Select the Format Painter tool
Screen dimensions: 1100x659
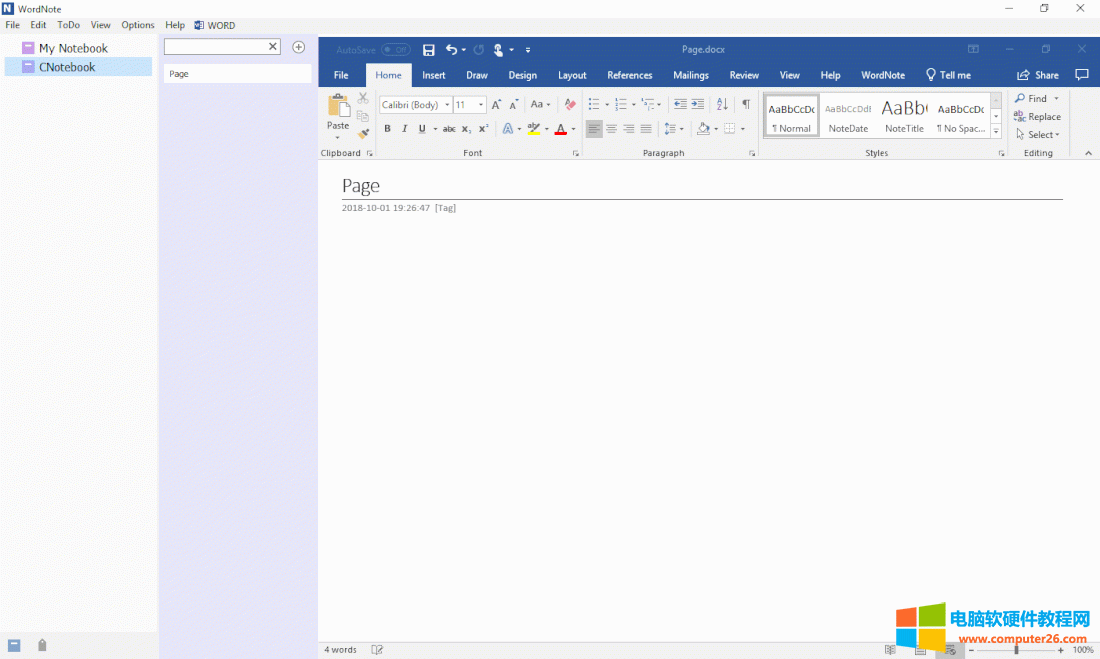[x=362, y=134]
